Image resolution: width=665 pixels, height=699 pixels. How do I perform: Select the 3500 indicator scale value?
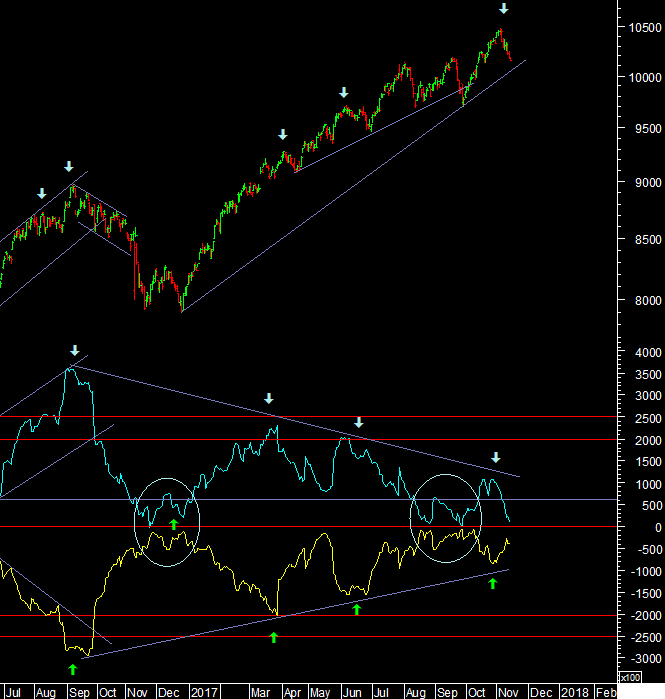[x=648, y=374]
